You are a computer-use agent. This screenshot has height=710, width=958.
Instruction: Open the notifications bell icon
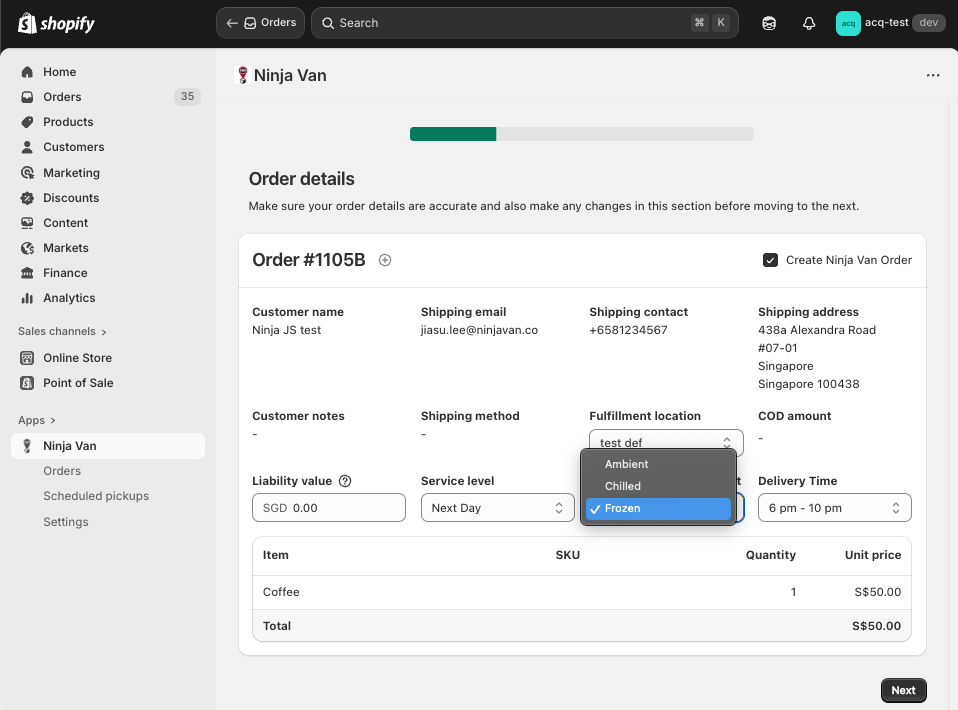[x=809, y=23]
